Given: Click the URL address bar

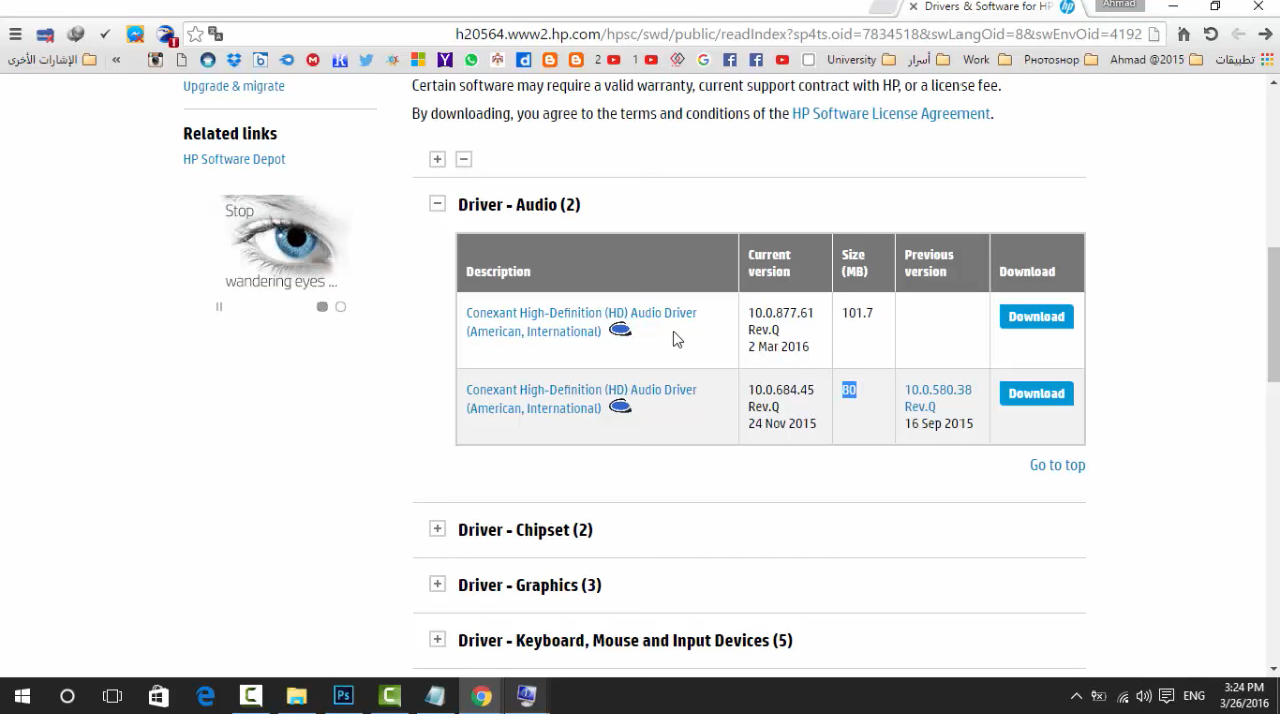Looking at the screenshot, I should tap(798, 34).
